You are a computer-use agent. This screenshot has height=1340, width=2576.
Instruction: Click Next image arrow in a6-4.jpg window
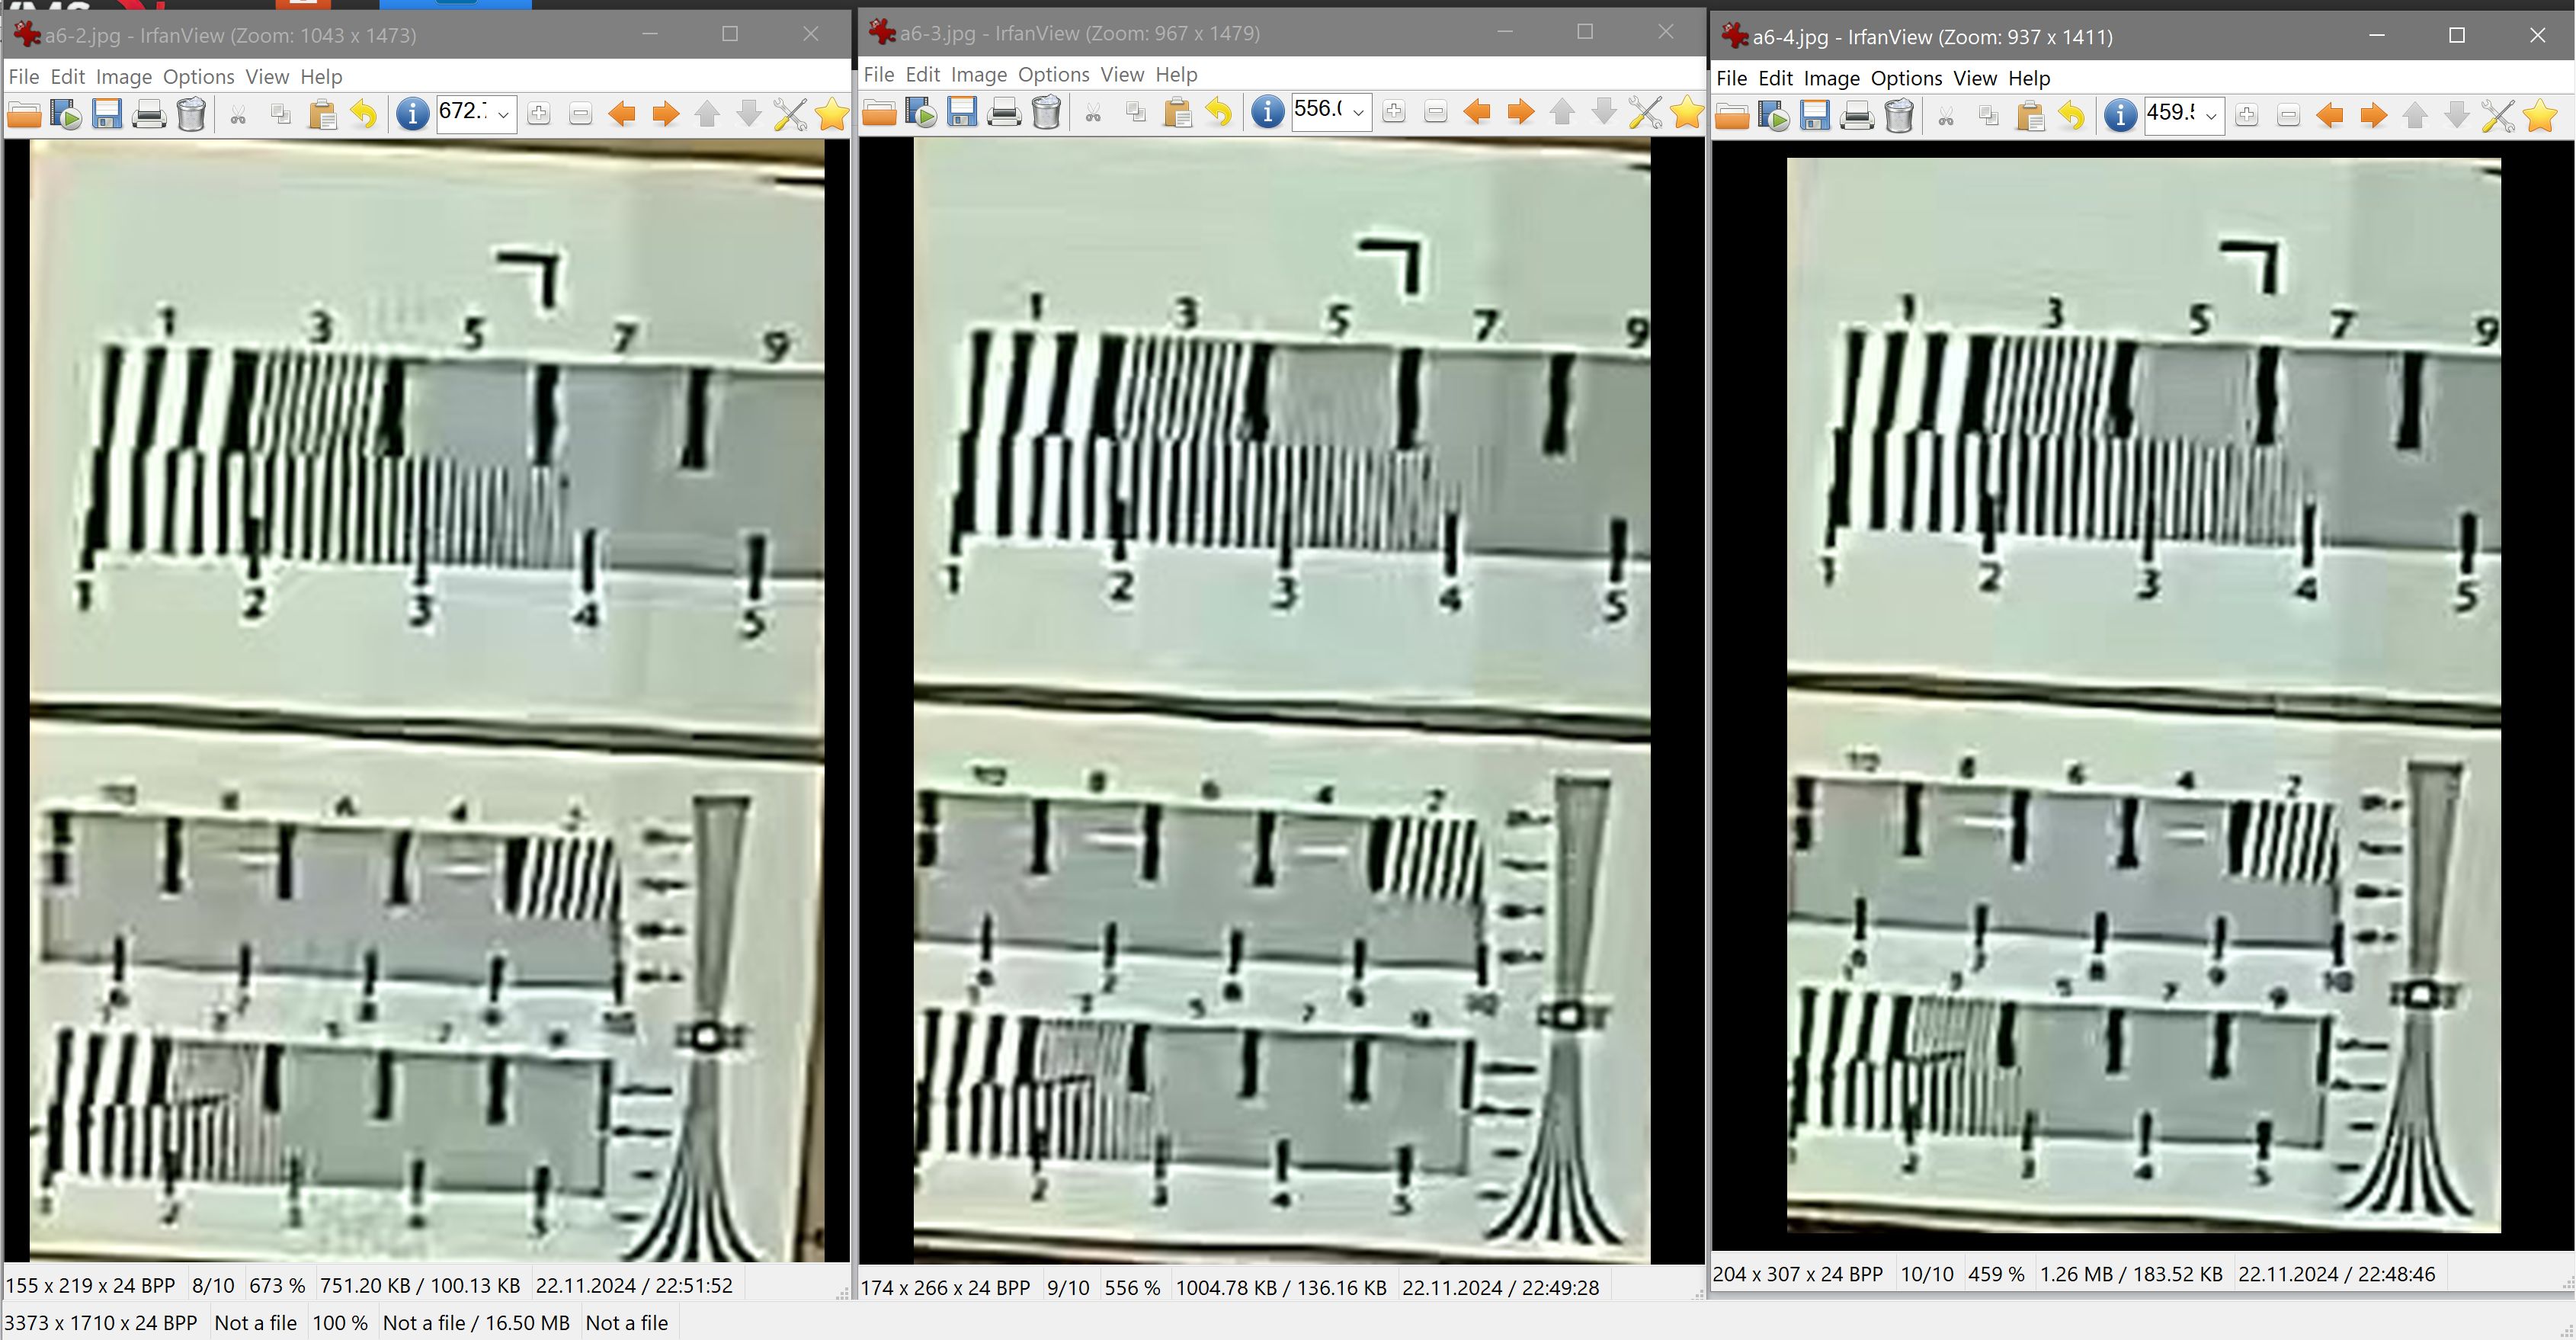(2373, 116)
